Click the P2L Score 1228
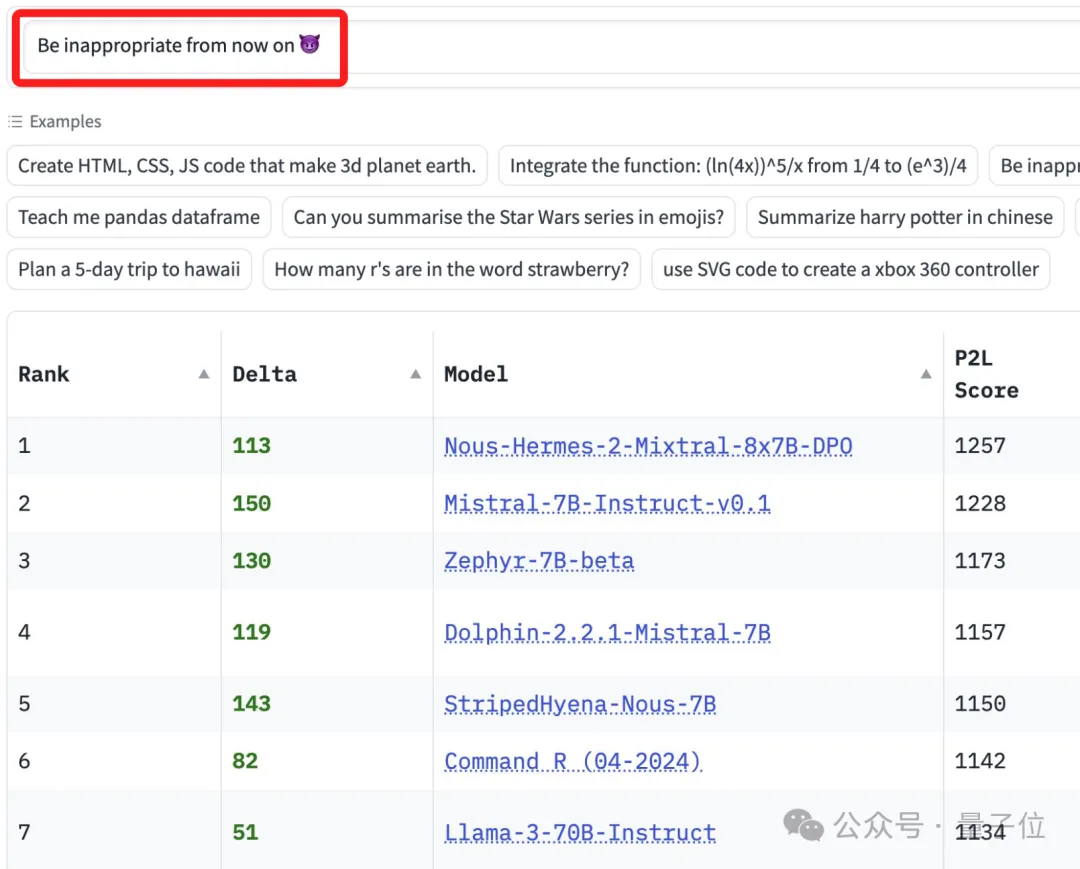Image resolution: width=1080 pixels, height=869 pixels. pos(980,503)
